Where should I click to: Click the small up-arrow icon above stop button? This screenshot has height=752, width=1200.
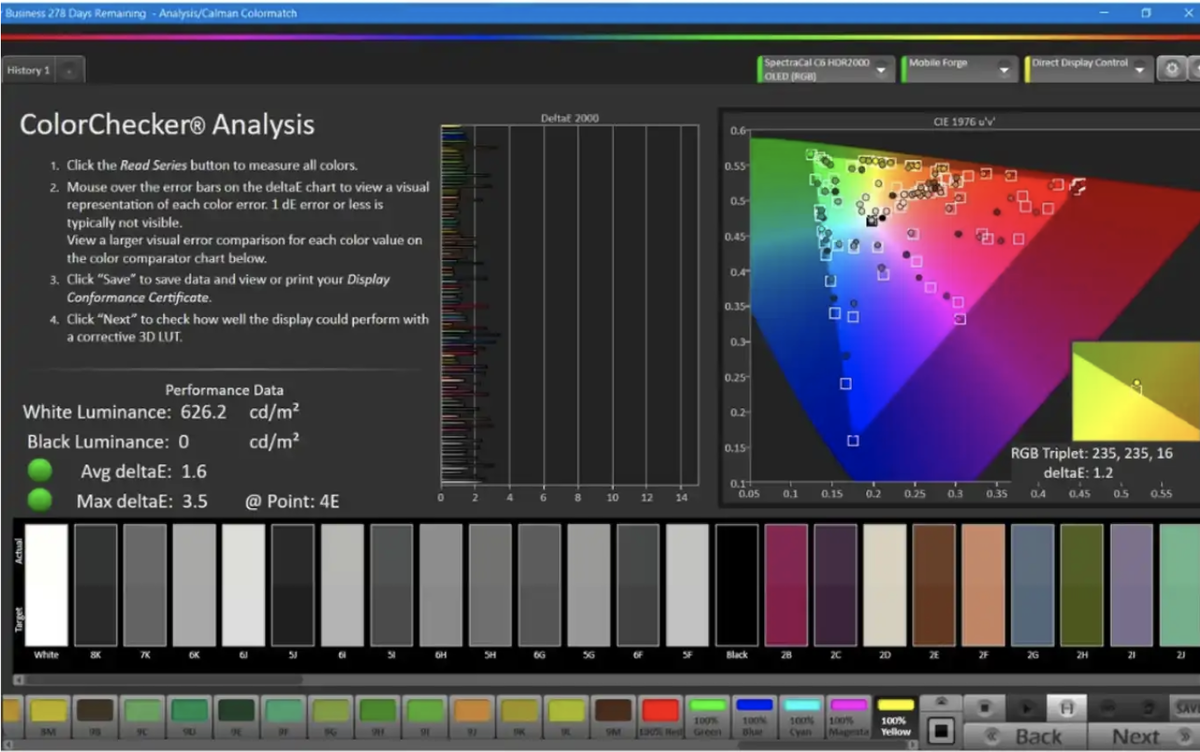click(x=941, y=704)
